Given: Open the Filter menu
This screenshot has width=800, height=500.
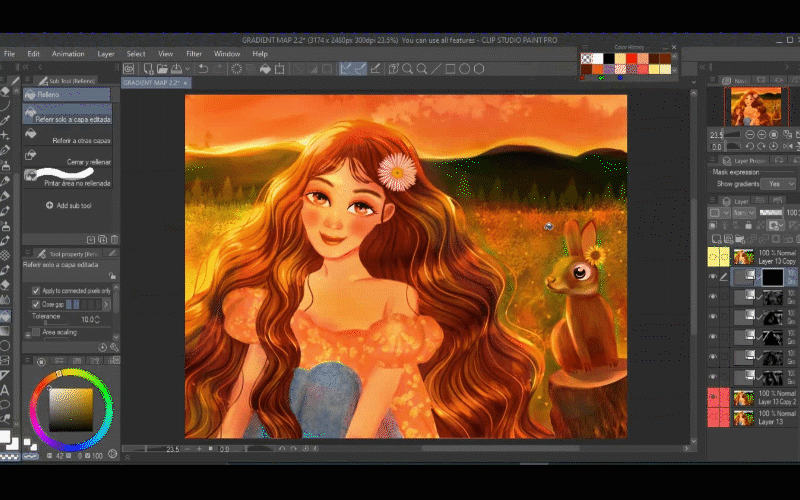Looking at the screenshot, I should 194,53.
